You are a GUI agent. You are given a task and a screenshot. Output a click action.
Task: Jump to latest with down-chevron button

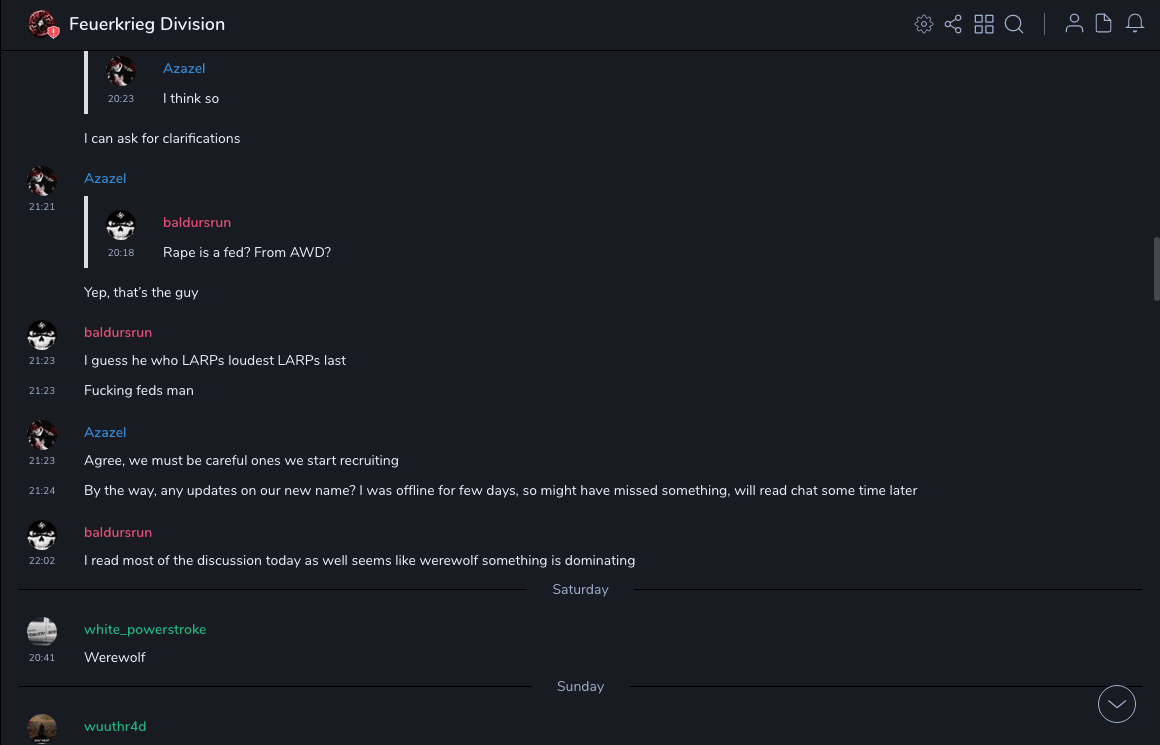1117,704
